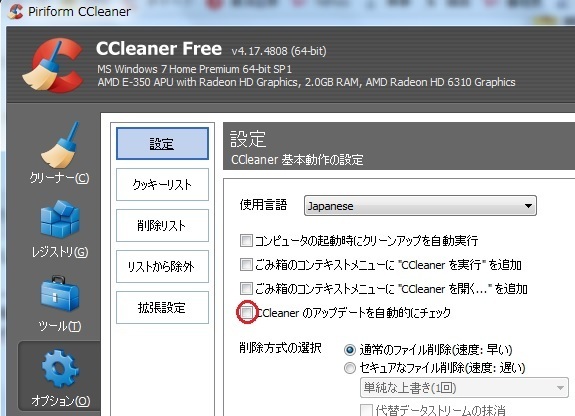Check 代替データストリームの抹消 checkbox
This screenshot has height=416, width=575.
point(366,410)
